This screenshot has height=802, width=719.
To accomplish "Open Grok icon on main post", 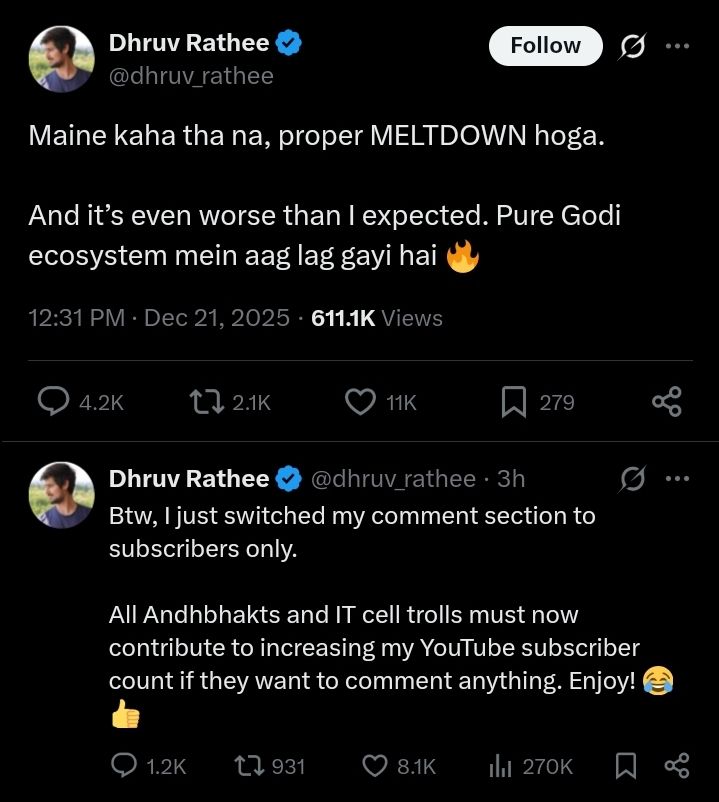I will click(632, 46).
